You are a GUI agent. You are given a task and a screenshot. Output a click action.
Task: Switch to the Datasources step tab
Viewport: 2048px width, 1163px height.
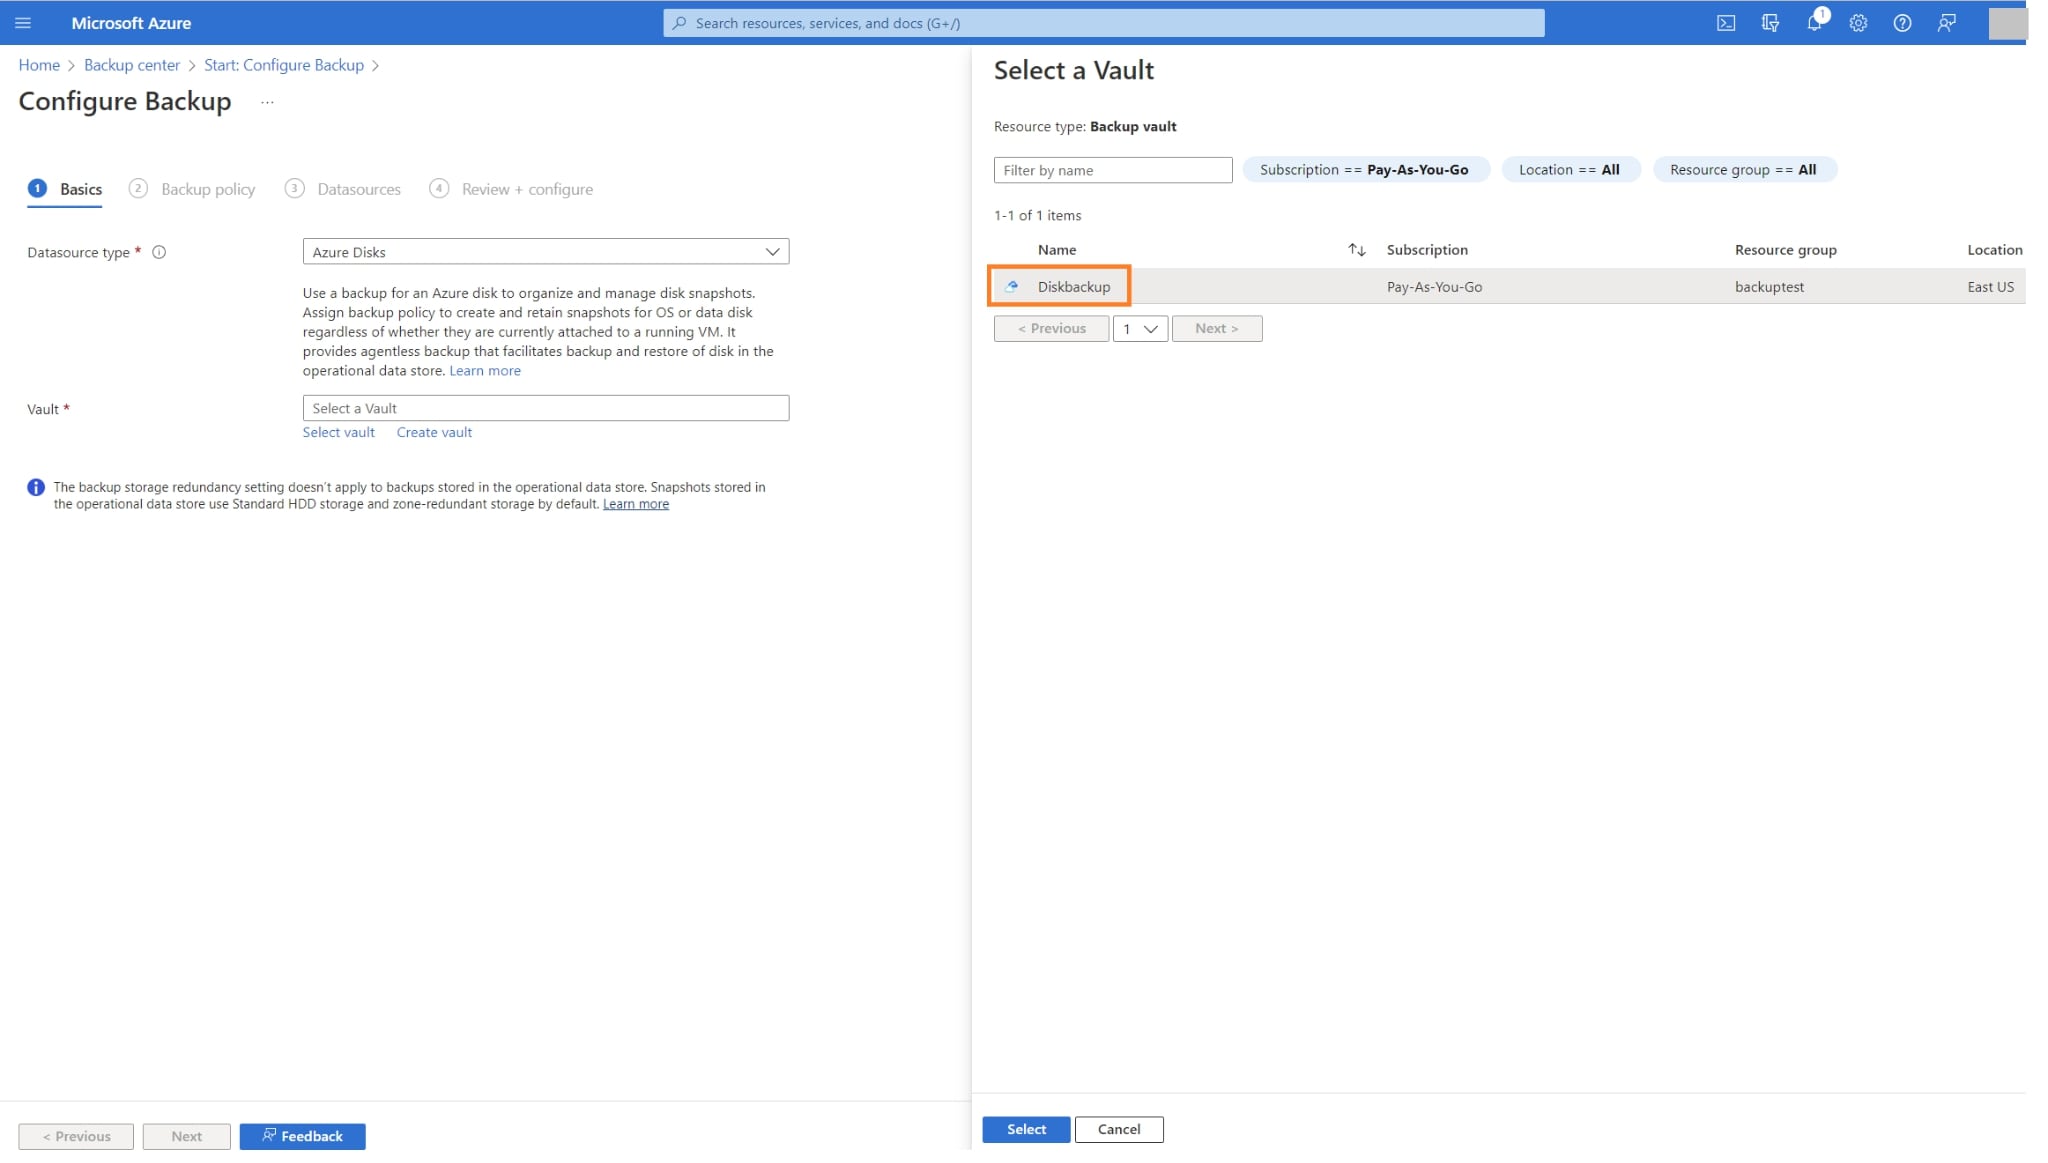pos(343,189)
